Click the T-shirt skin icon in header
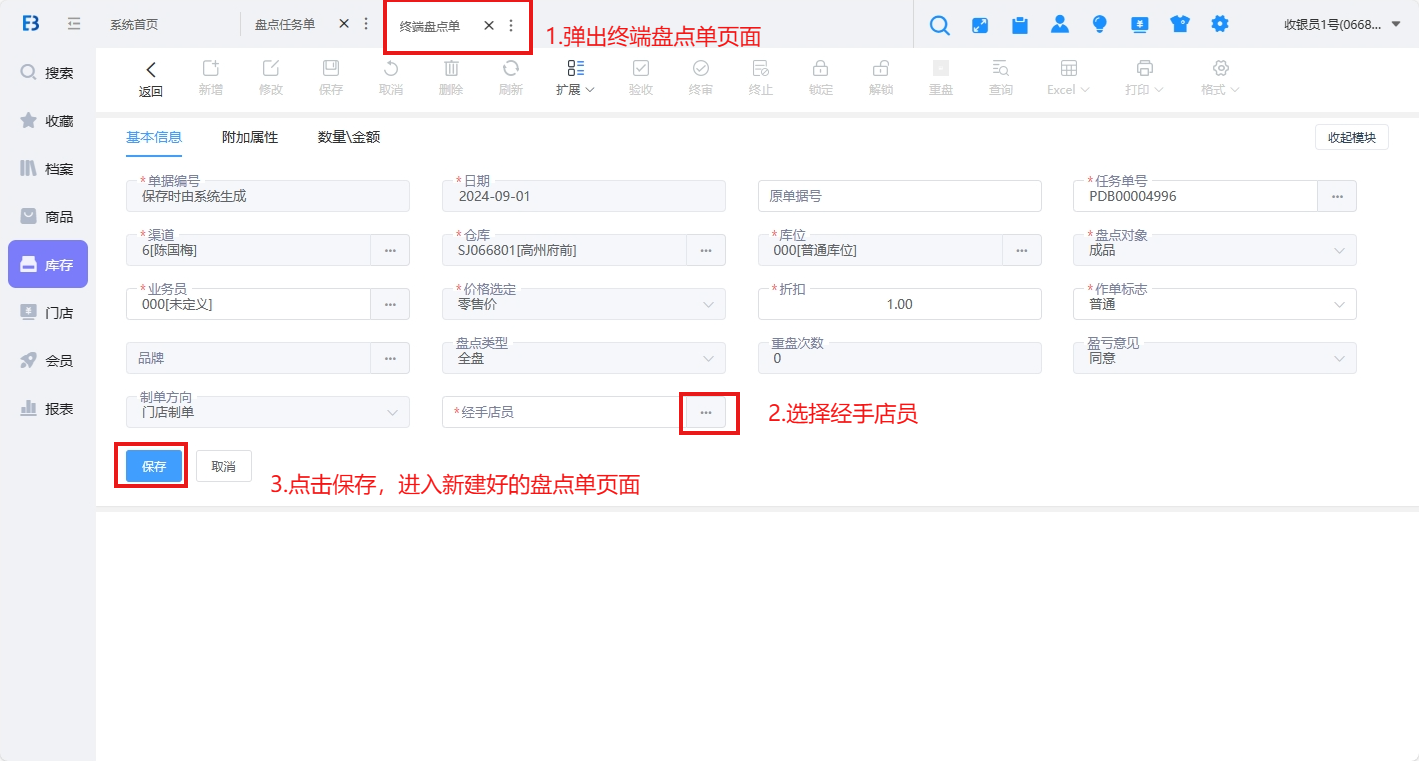The height and width of the screenshot is (761, 1419). [1180, 25]
